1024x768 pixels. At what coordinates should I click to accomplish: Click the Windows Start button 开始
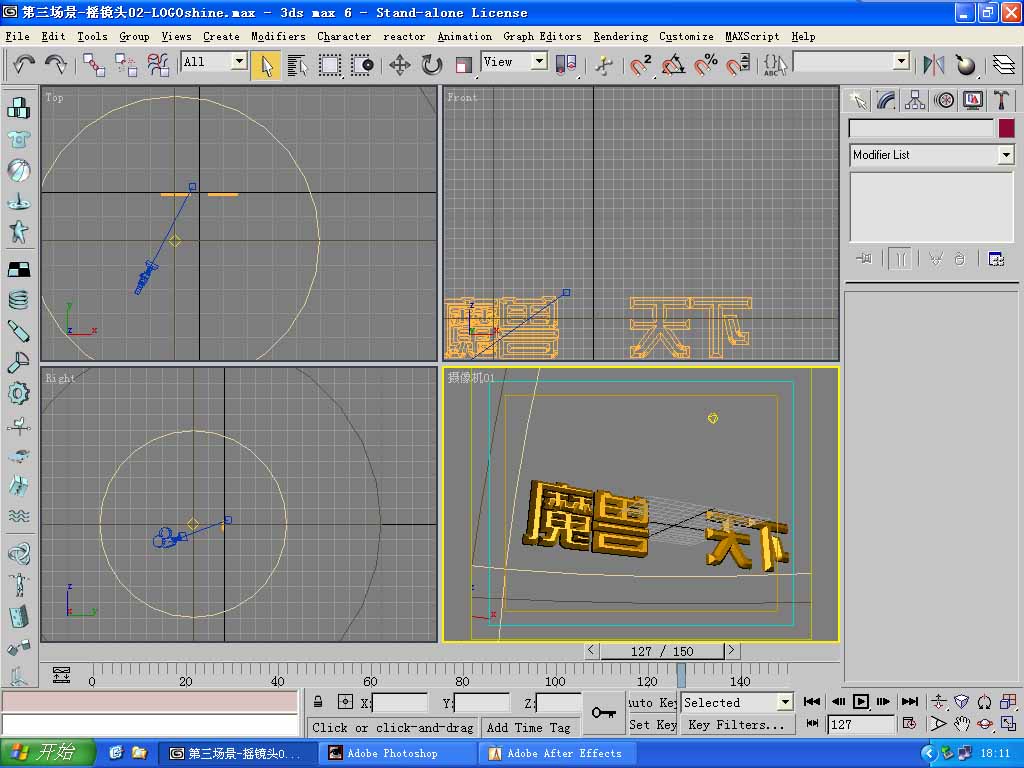47,753
